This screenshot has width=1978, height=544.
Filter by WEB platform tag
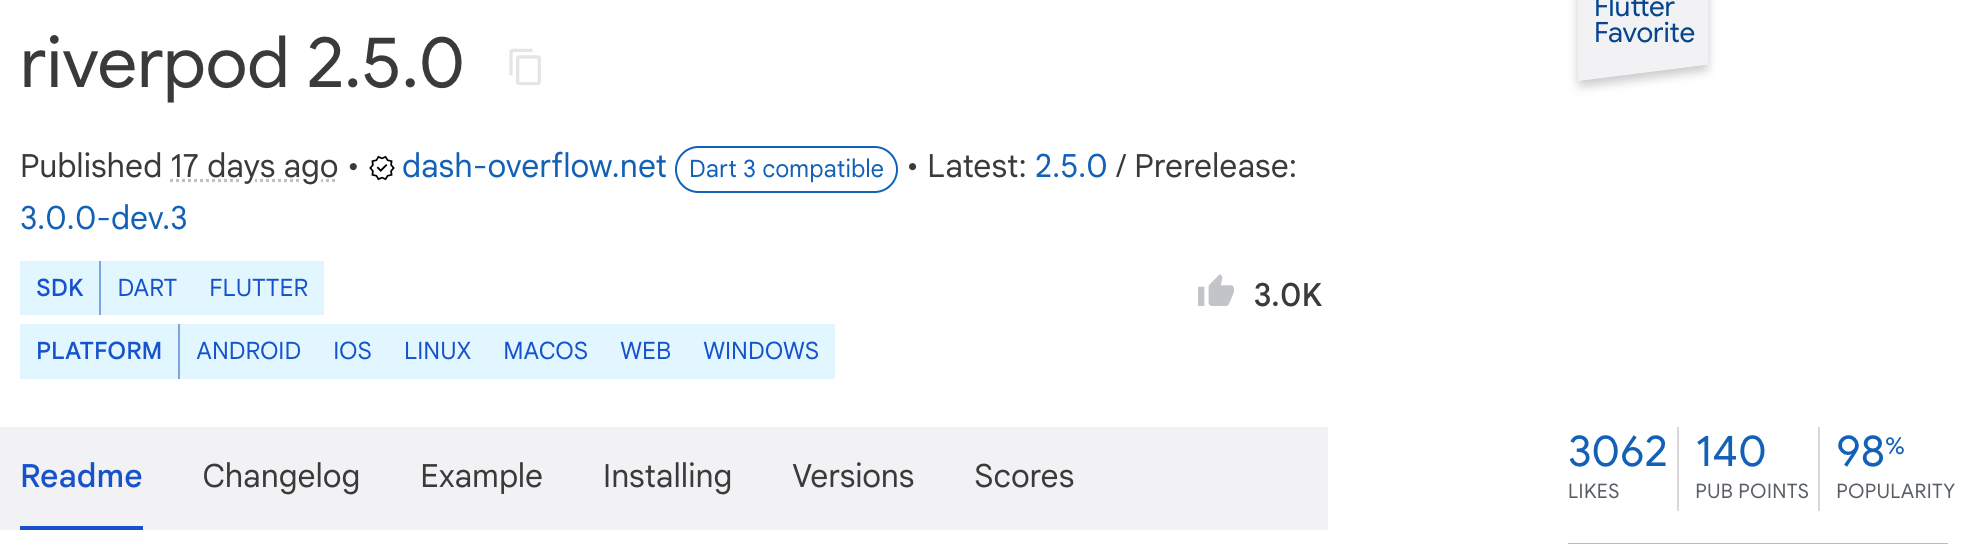coord(645,351)
